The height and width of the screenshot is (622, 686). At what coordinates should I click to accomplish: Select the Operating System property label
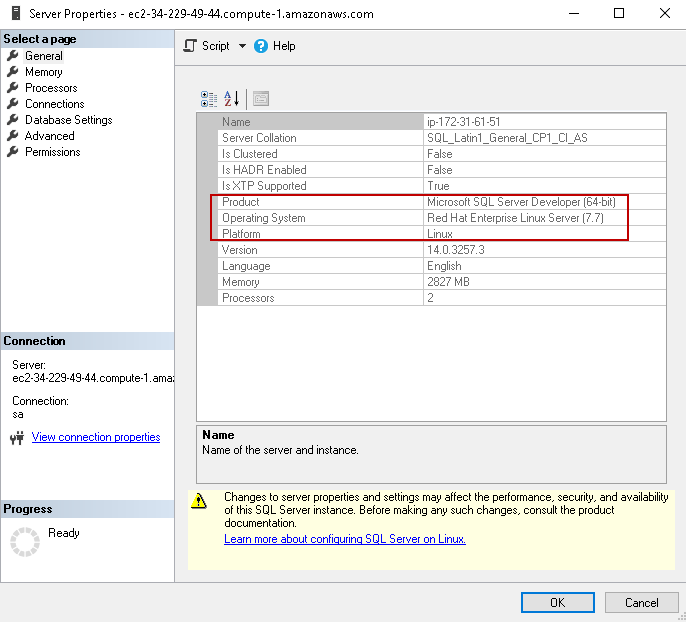[x=263, y=218]
